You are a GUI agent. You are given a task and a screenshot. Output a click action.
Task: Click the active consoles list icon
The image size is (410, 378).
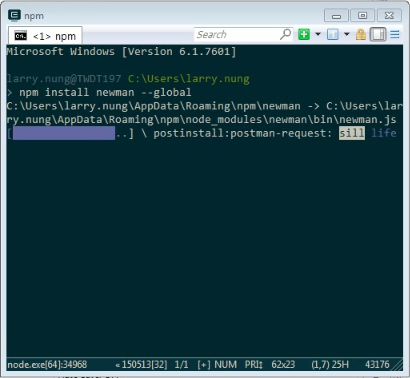click(x=333, y=34)
